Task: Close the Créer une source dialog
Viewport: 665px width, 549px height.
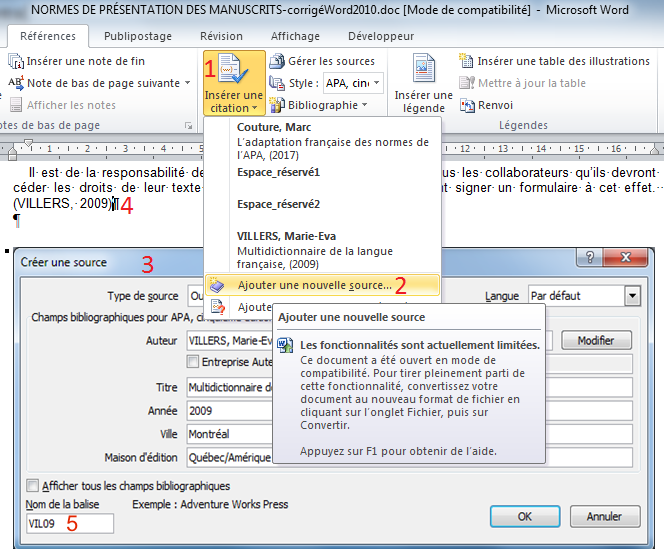Action: click(x=626, y=257)
